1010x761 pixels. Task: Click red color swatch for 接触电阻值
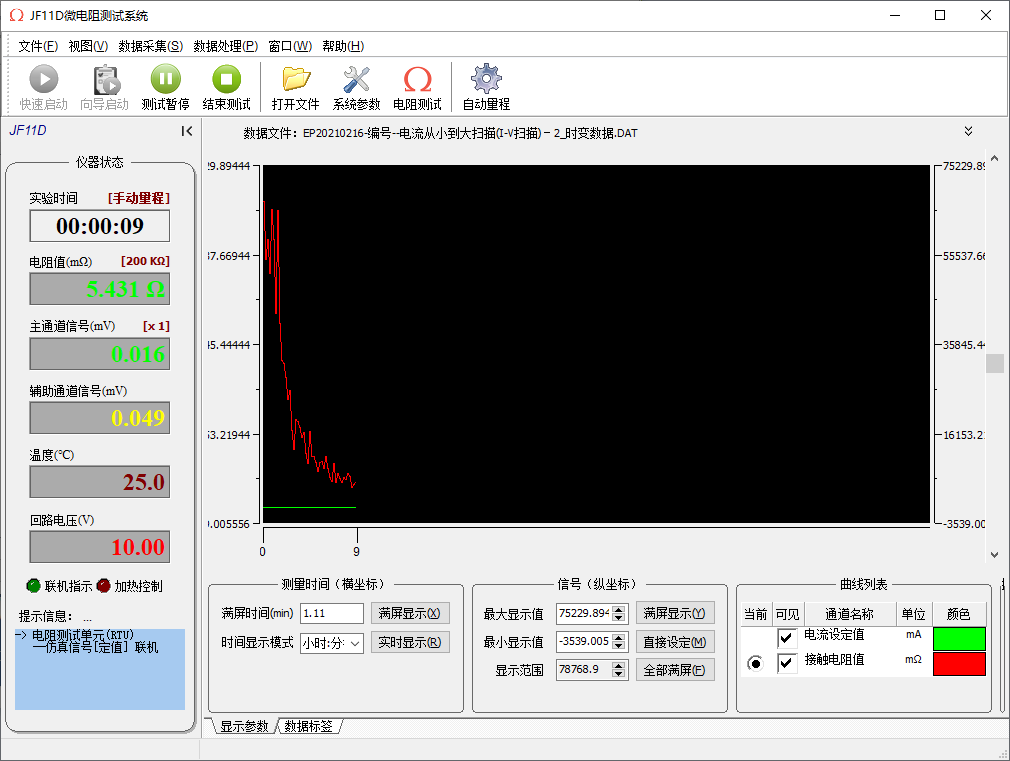959,664
